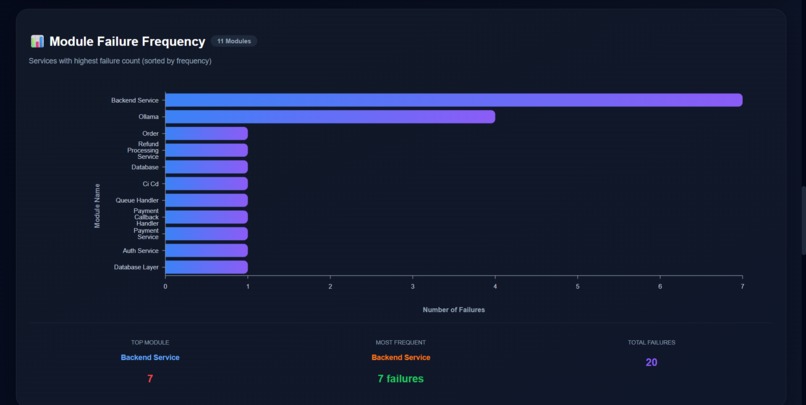Click the Backend Service bar in chart

pyautogui.click(x=454, y=100)
